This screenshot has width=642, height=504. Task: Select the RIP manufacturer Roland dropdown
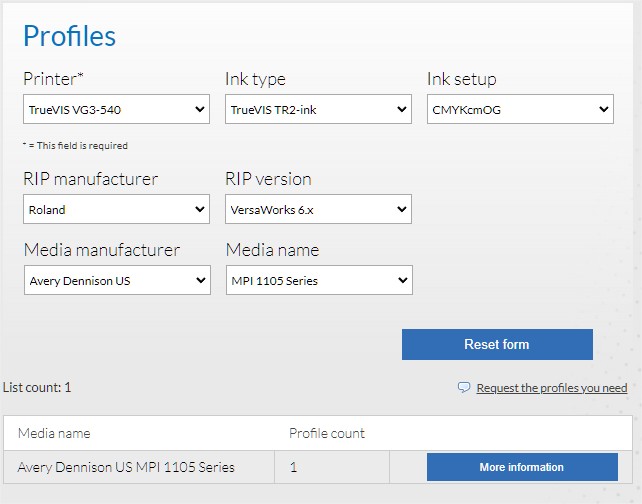click(116, 209)
